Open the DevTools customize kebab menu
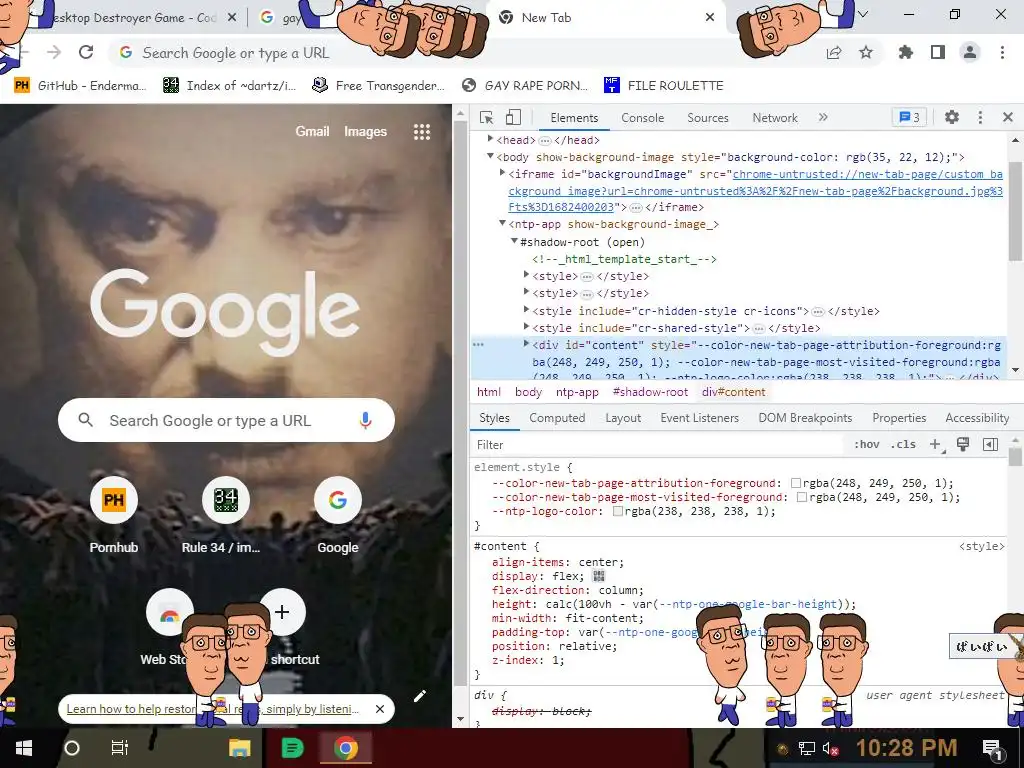Image resolution: width=1024 pixels, height=768 pixels. point(980,117)
